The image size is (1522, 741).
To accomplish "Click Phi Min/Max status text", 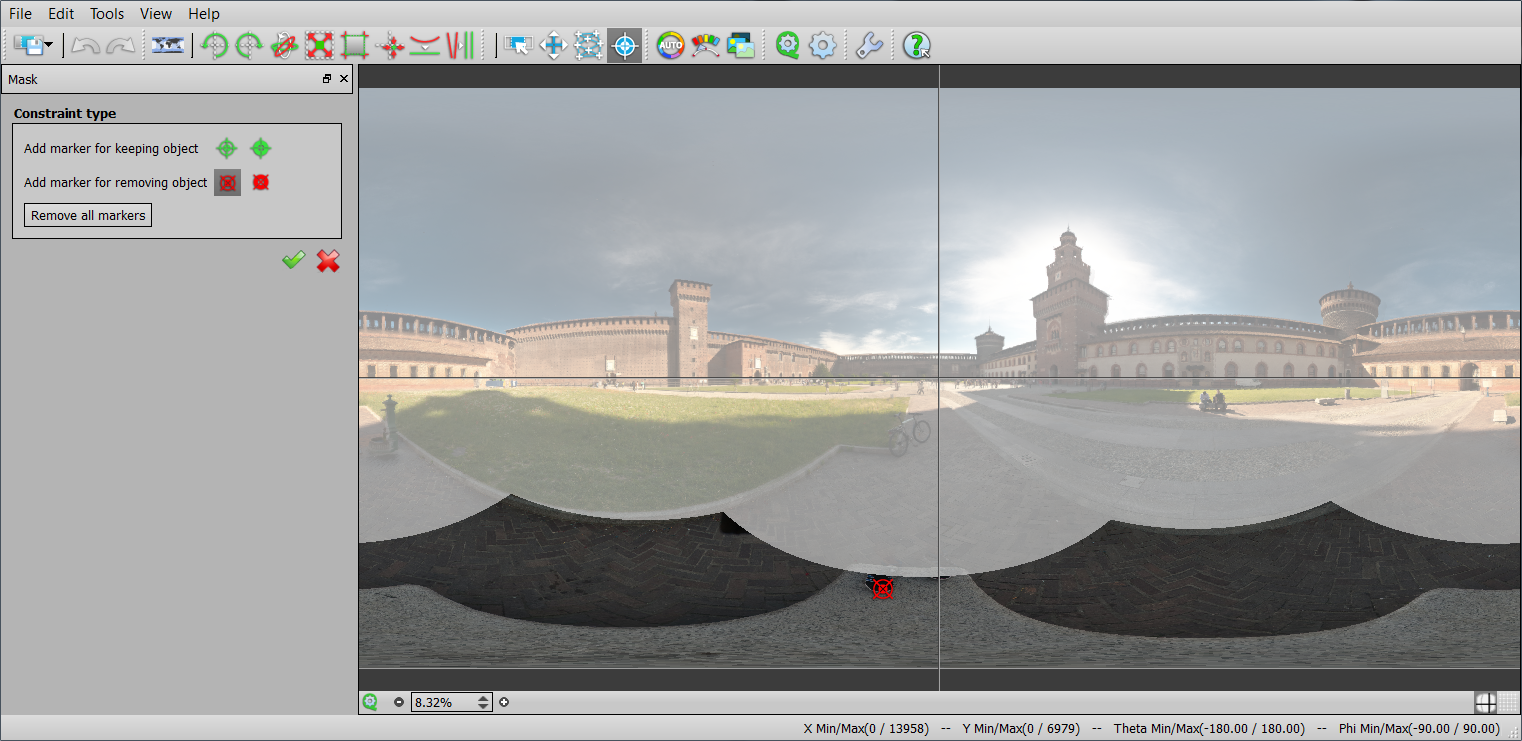I will (1419, 729).
